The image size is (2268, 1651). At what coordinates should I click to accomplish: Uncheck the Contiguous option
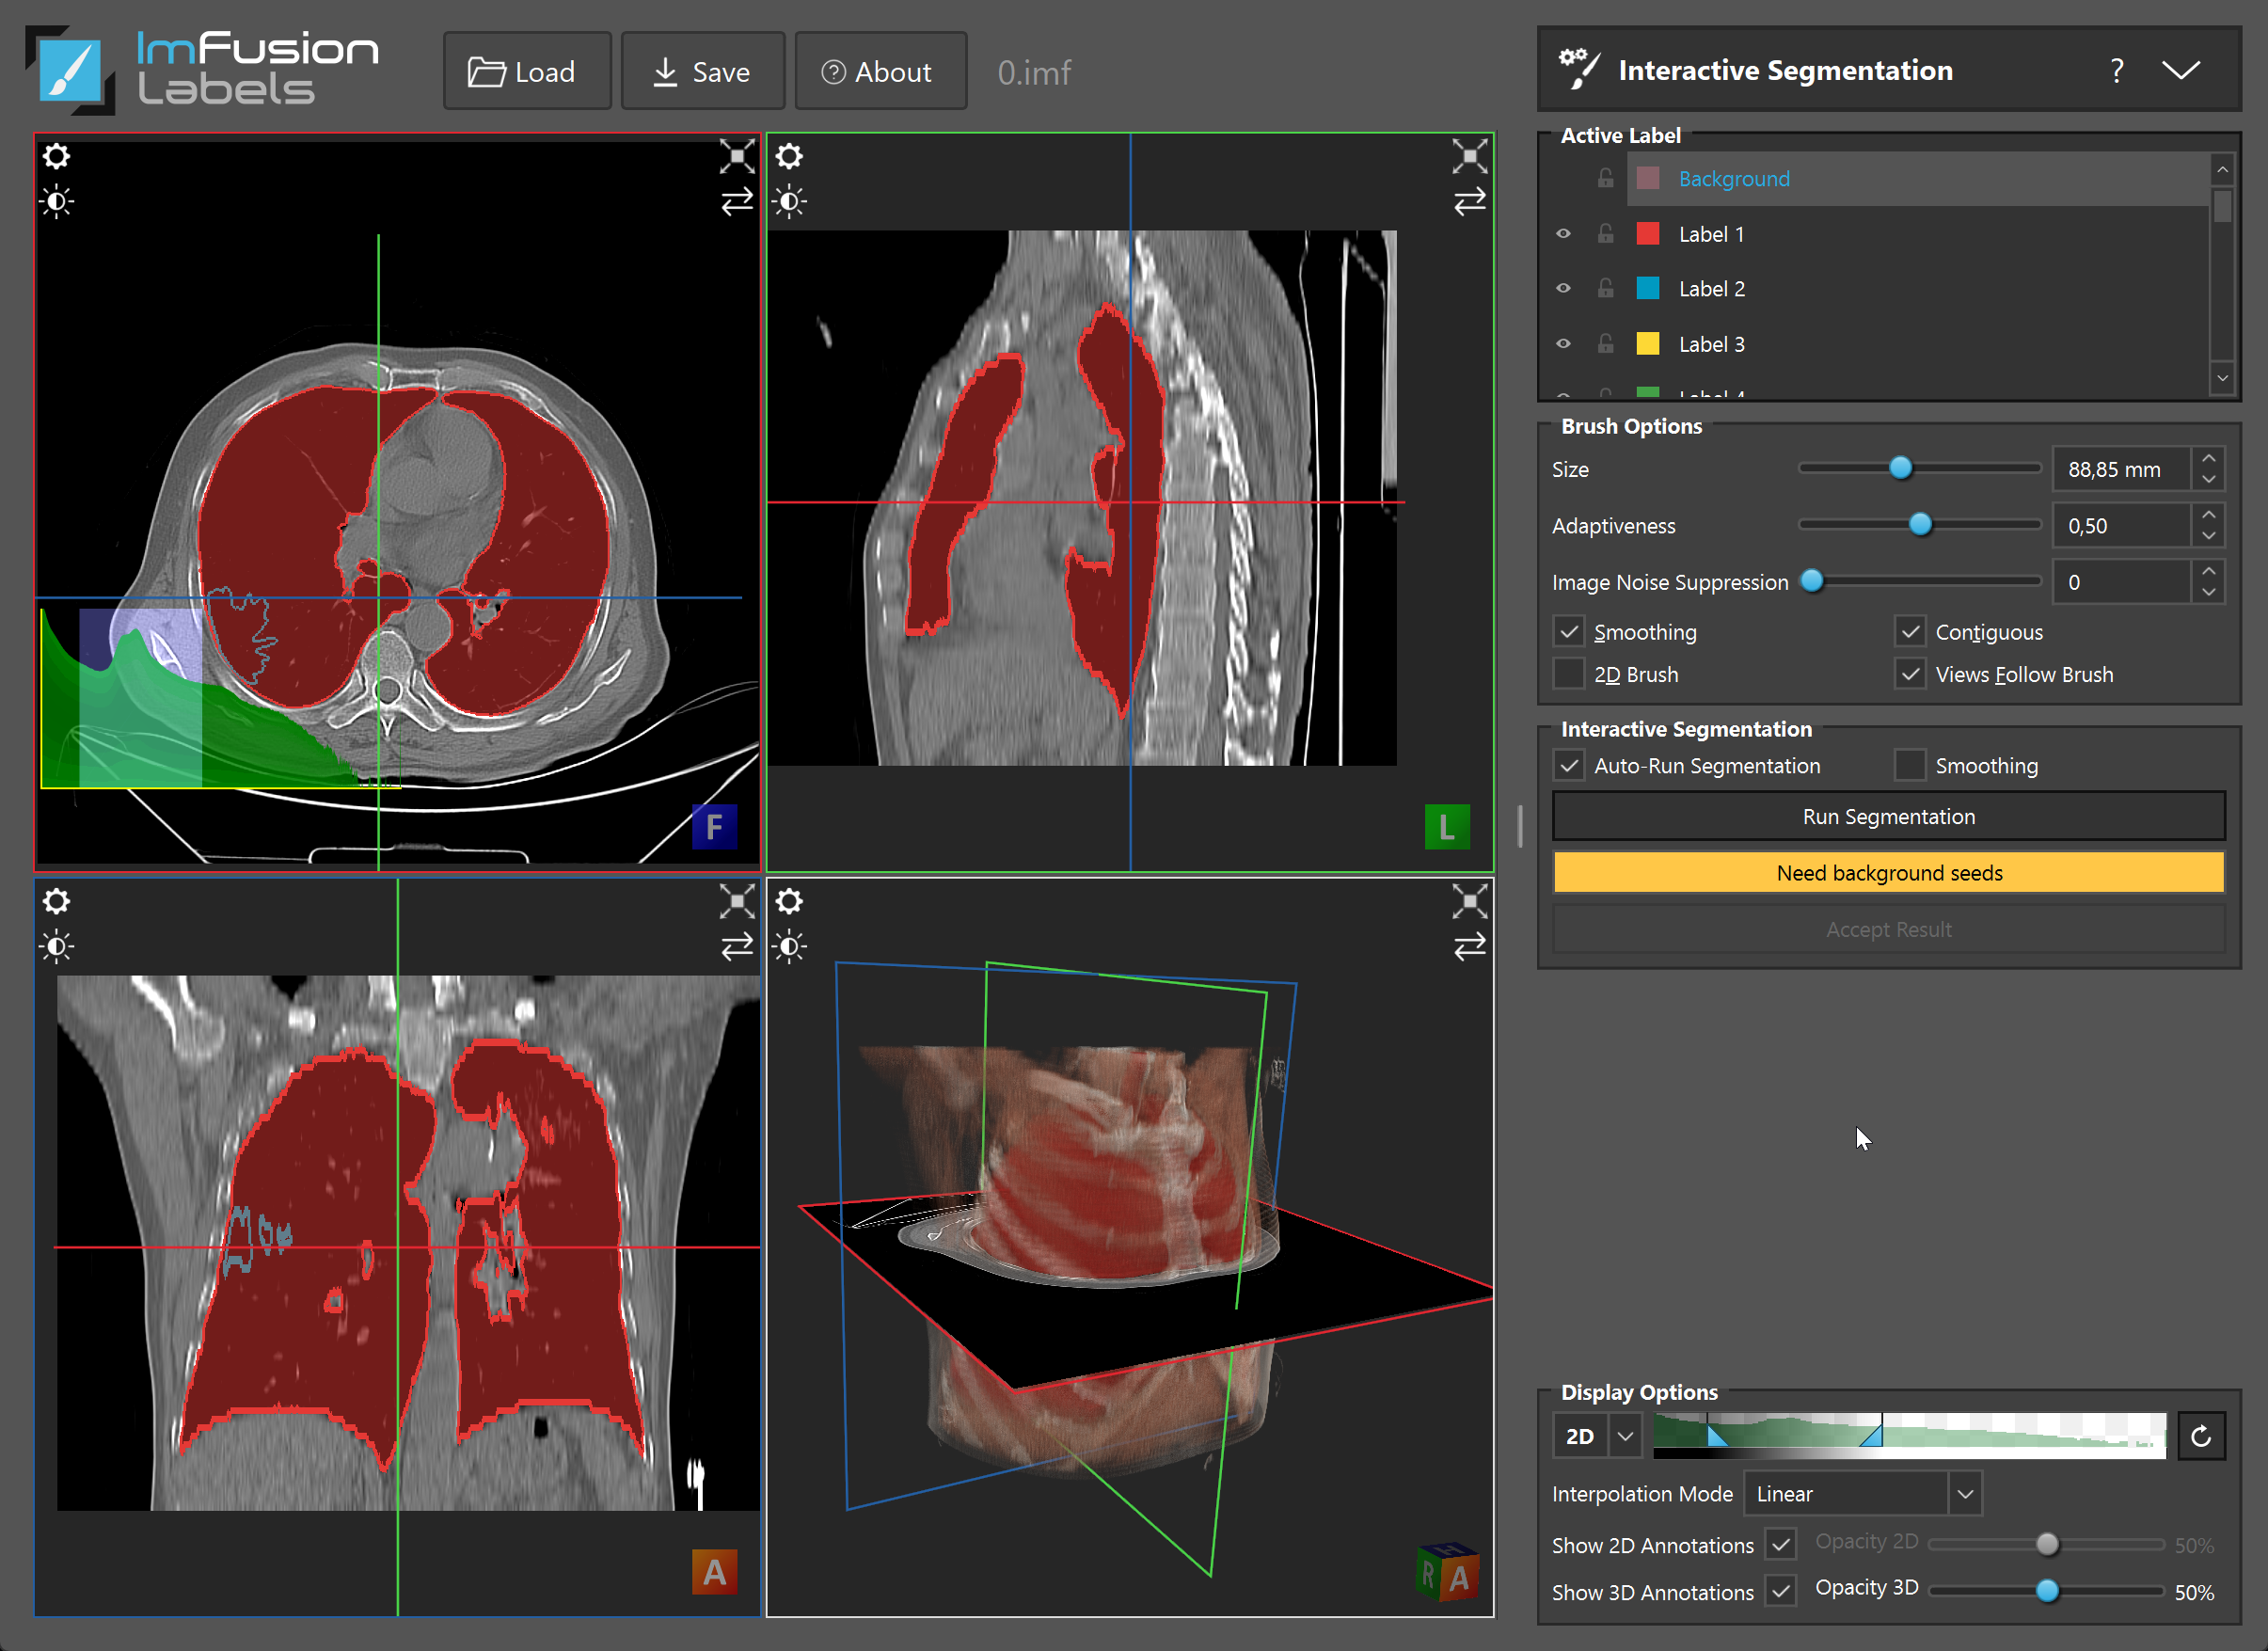(x=1910, y=632)
